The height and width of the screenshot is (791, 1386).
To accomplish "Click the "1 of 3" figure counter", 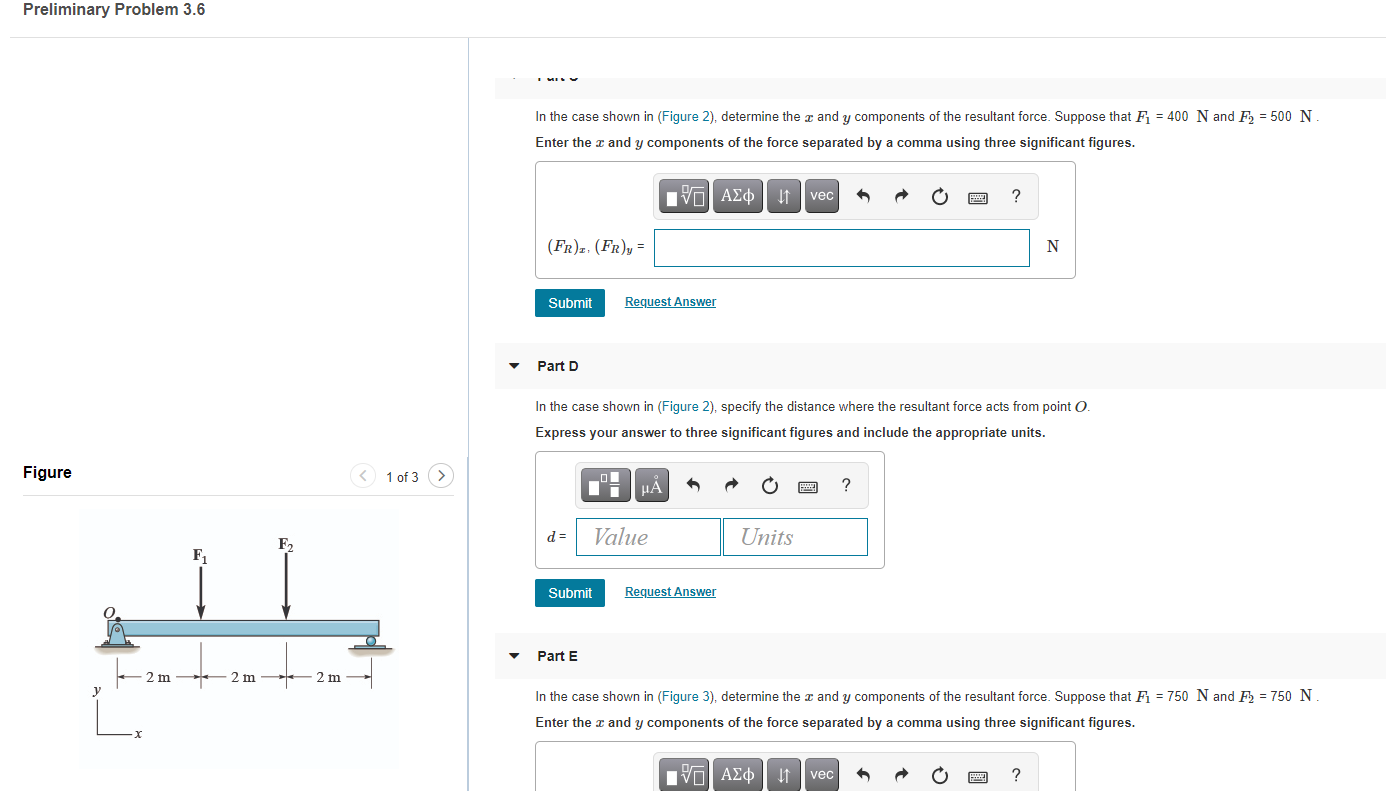I will click(x=403, y=477).
